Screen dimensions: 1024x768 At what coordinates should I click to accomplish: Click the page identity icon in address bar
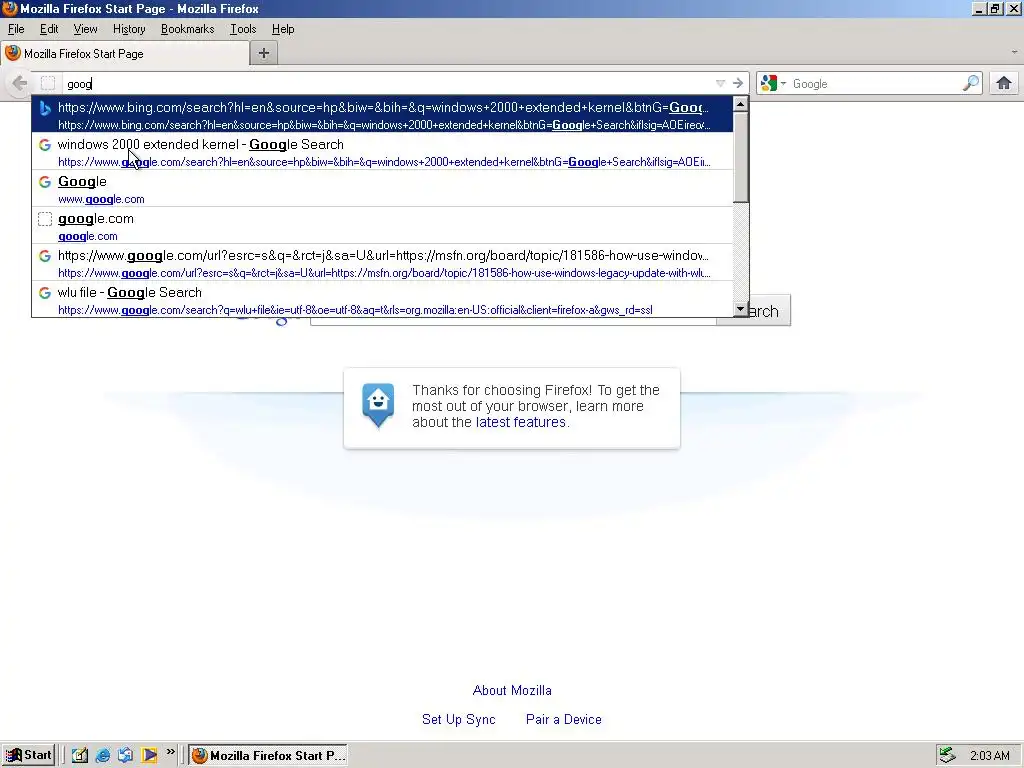48,84
